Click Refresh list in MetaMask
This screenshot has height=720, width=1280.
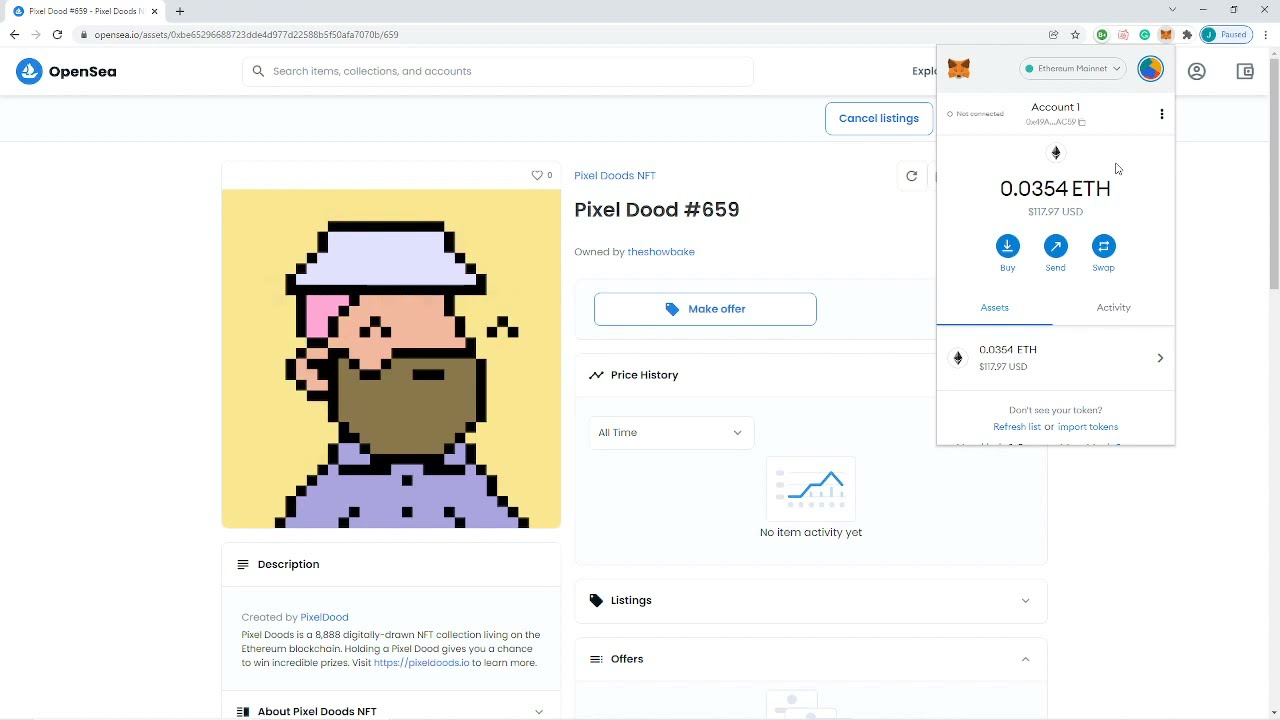(1017, 427)
